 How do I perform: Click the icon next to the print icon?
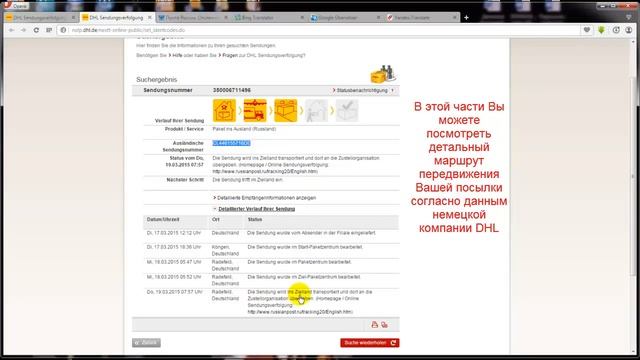(384, 325)
